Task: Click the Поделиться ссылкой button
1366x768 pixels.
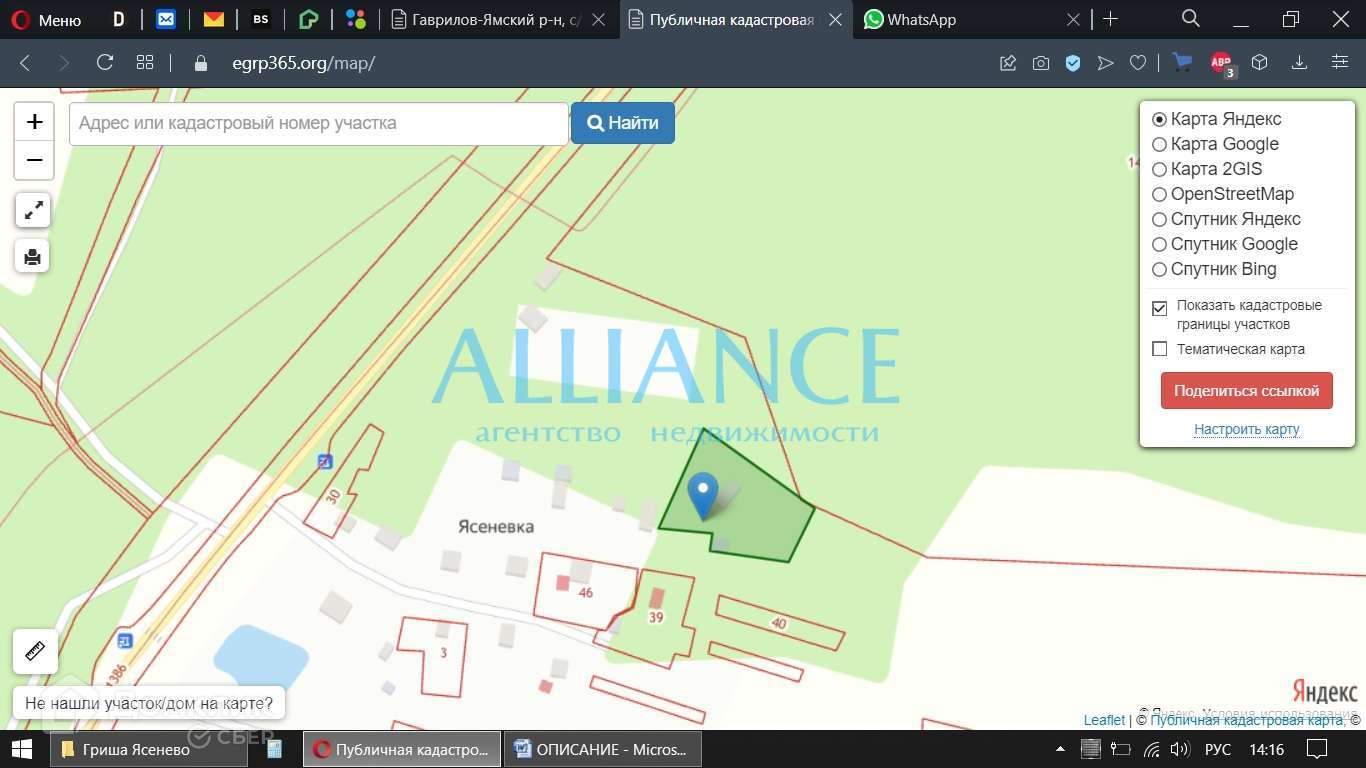Action: [x=1247, y=391]
